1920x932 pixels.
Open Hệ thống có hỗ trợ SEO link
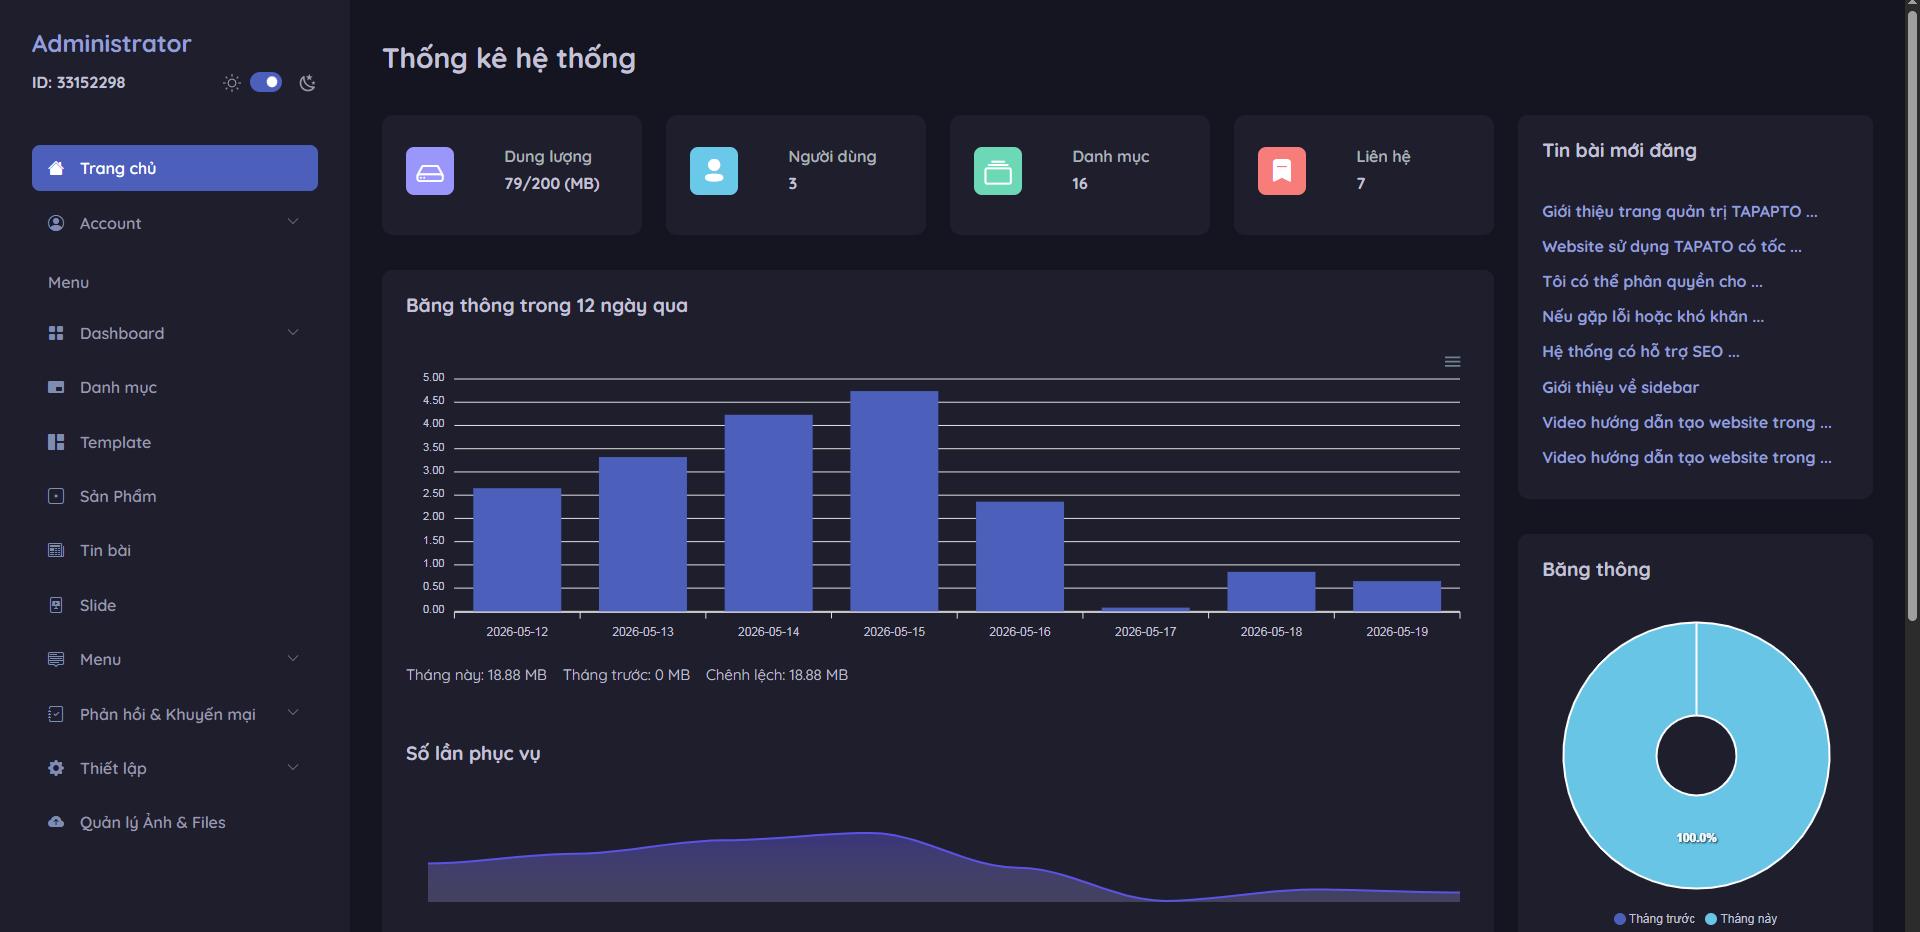point(1640,352)
